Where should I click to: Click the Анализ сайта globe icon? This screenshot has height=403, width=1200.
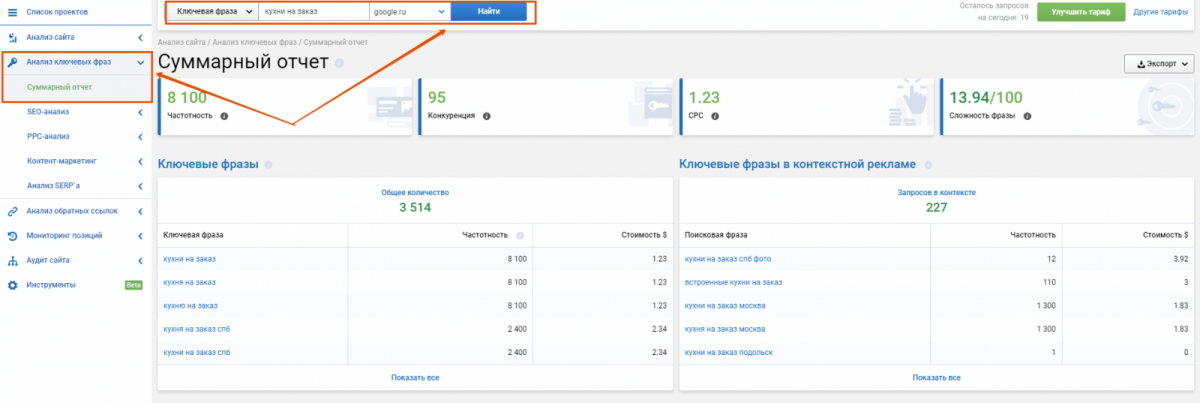12,37
